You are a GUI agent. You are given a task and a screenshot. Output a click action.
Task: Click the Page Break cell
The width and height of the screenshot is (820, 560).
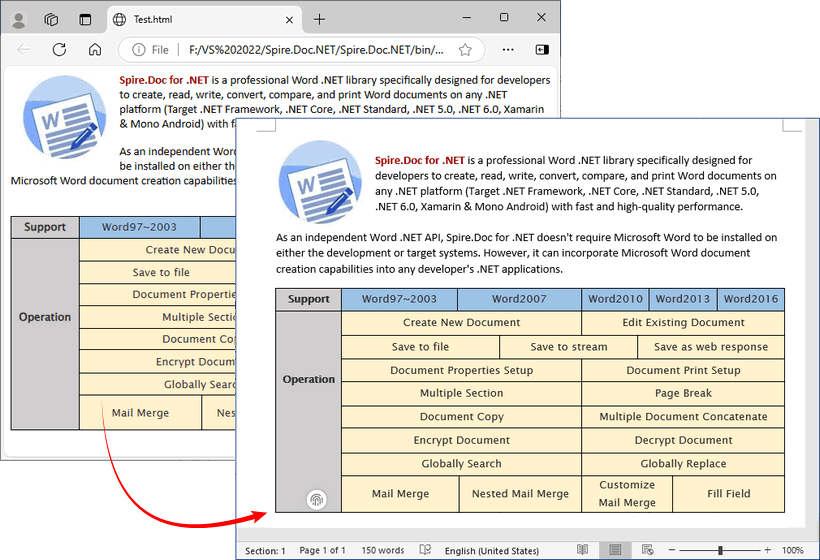coord(683,393)
